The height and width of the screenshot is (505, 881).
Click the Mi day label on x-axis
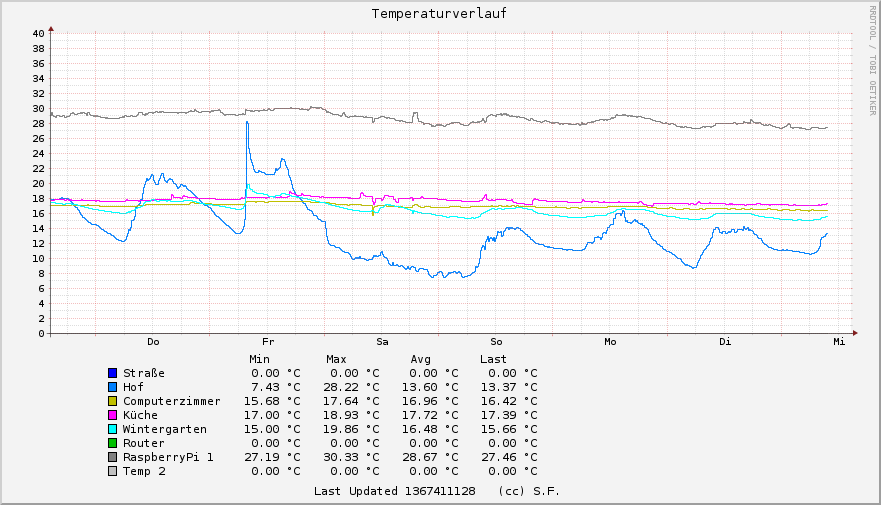[x=839, y=342]
